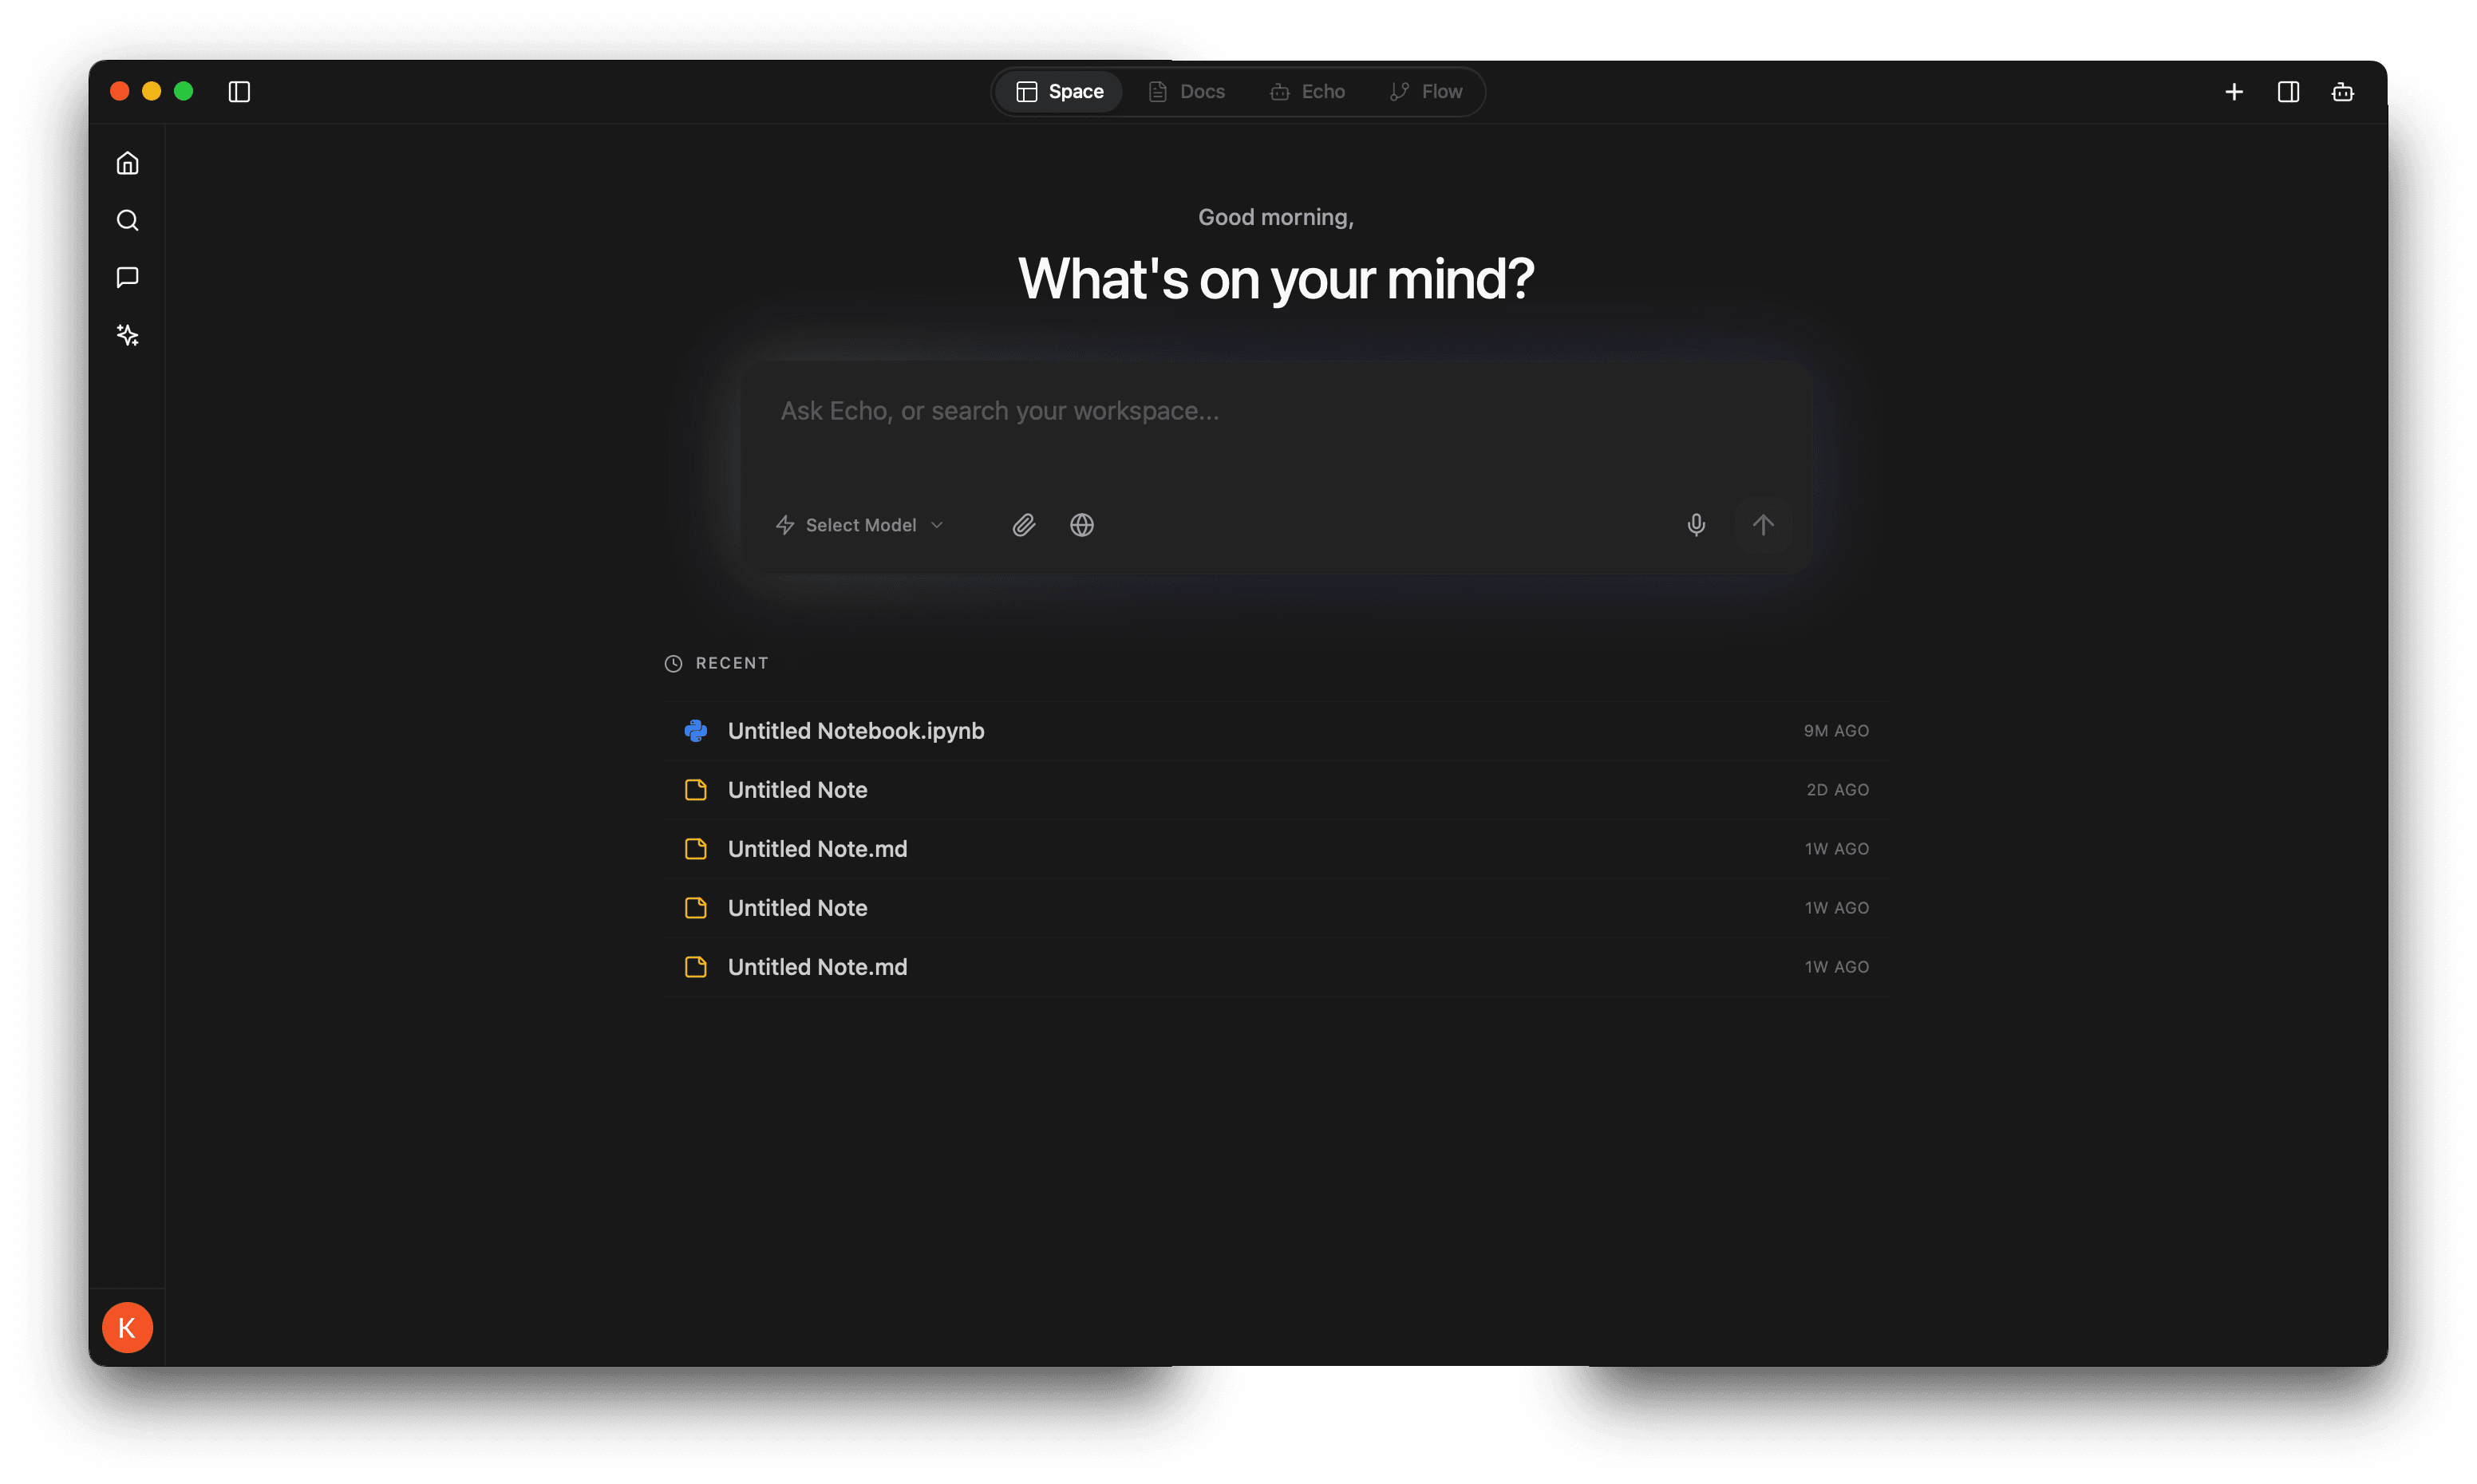Select the sparkles AI icon in the sidebar
This screenshot has height=1484, width=2477.
127,335
